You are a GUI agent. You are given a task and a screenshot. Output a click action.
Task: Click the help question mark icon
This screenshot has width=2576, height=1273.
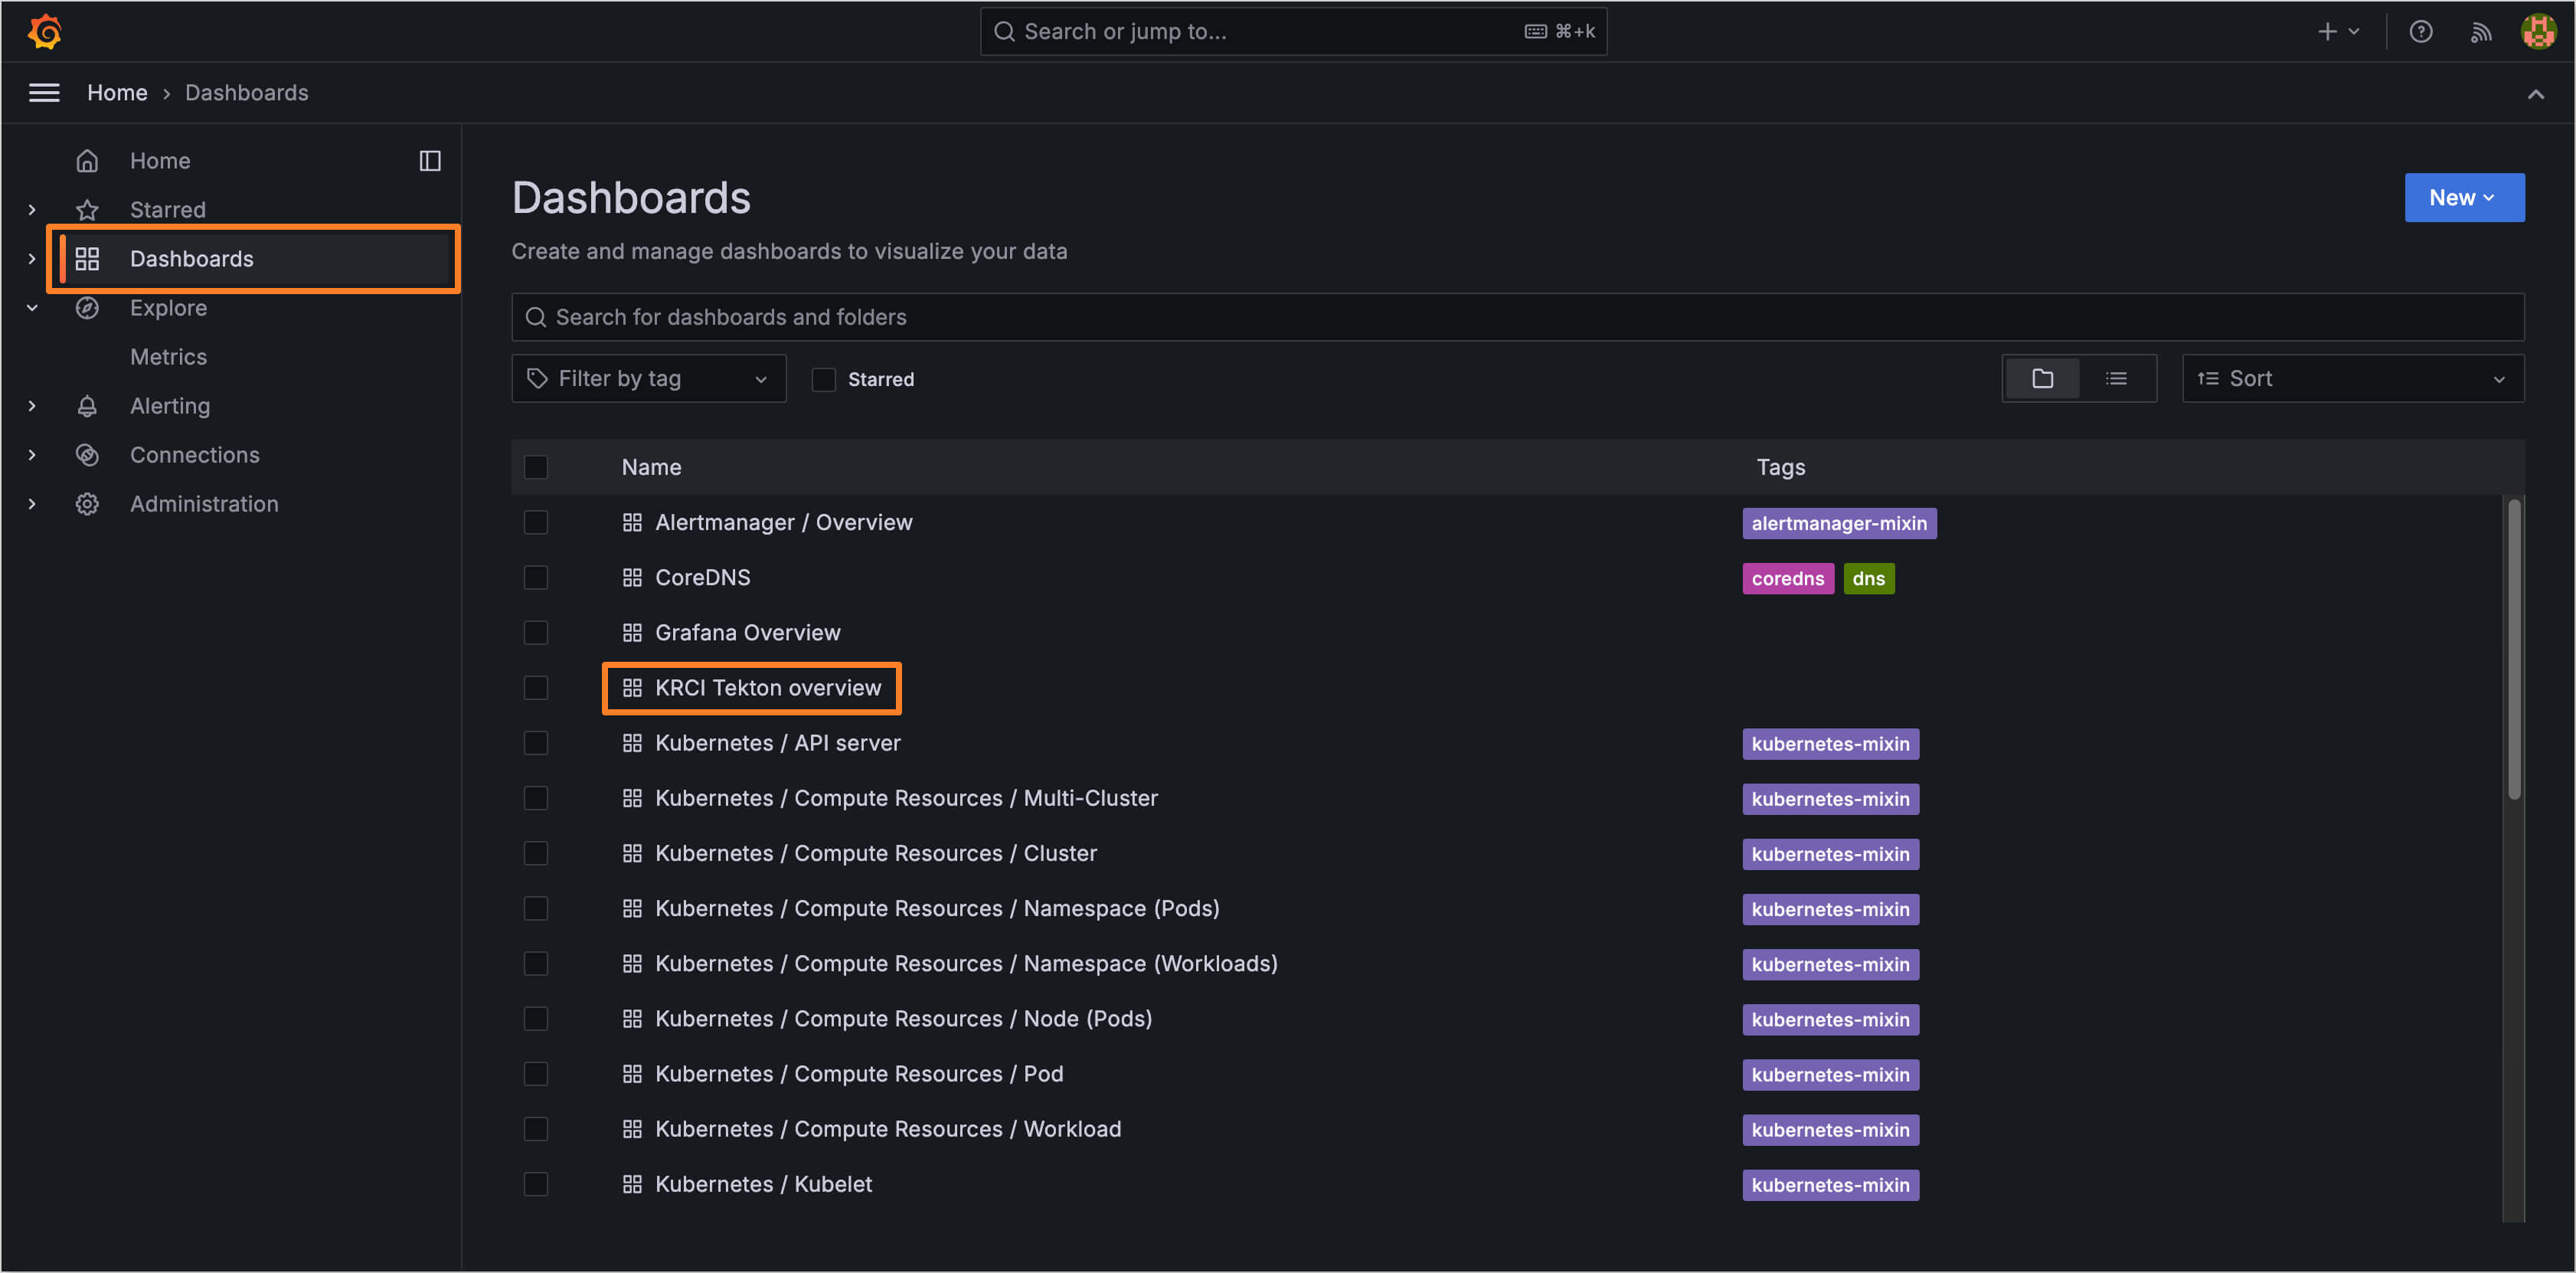pyautogui.click(x=2421, y=31)
